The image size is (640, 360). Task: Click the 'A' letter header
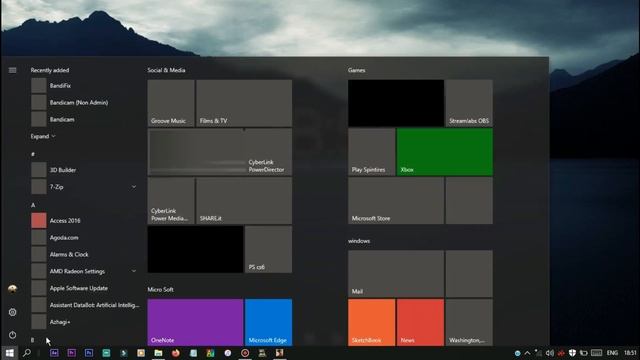pos(33,205)
